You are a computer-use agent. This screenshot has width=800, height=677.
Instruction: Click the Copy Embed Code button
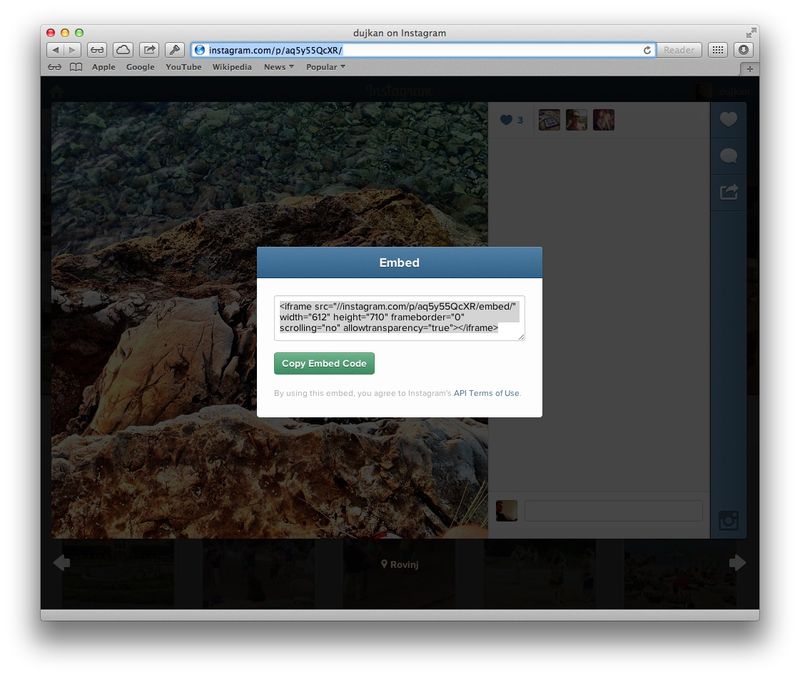pos(324,363)
